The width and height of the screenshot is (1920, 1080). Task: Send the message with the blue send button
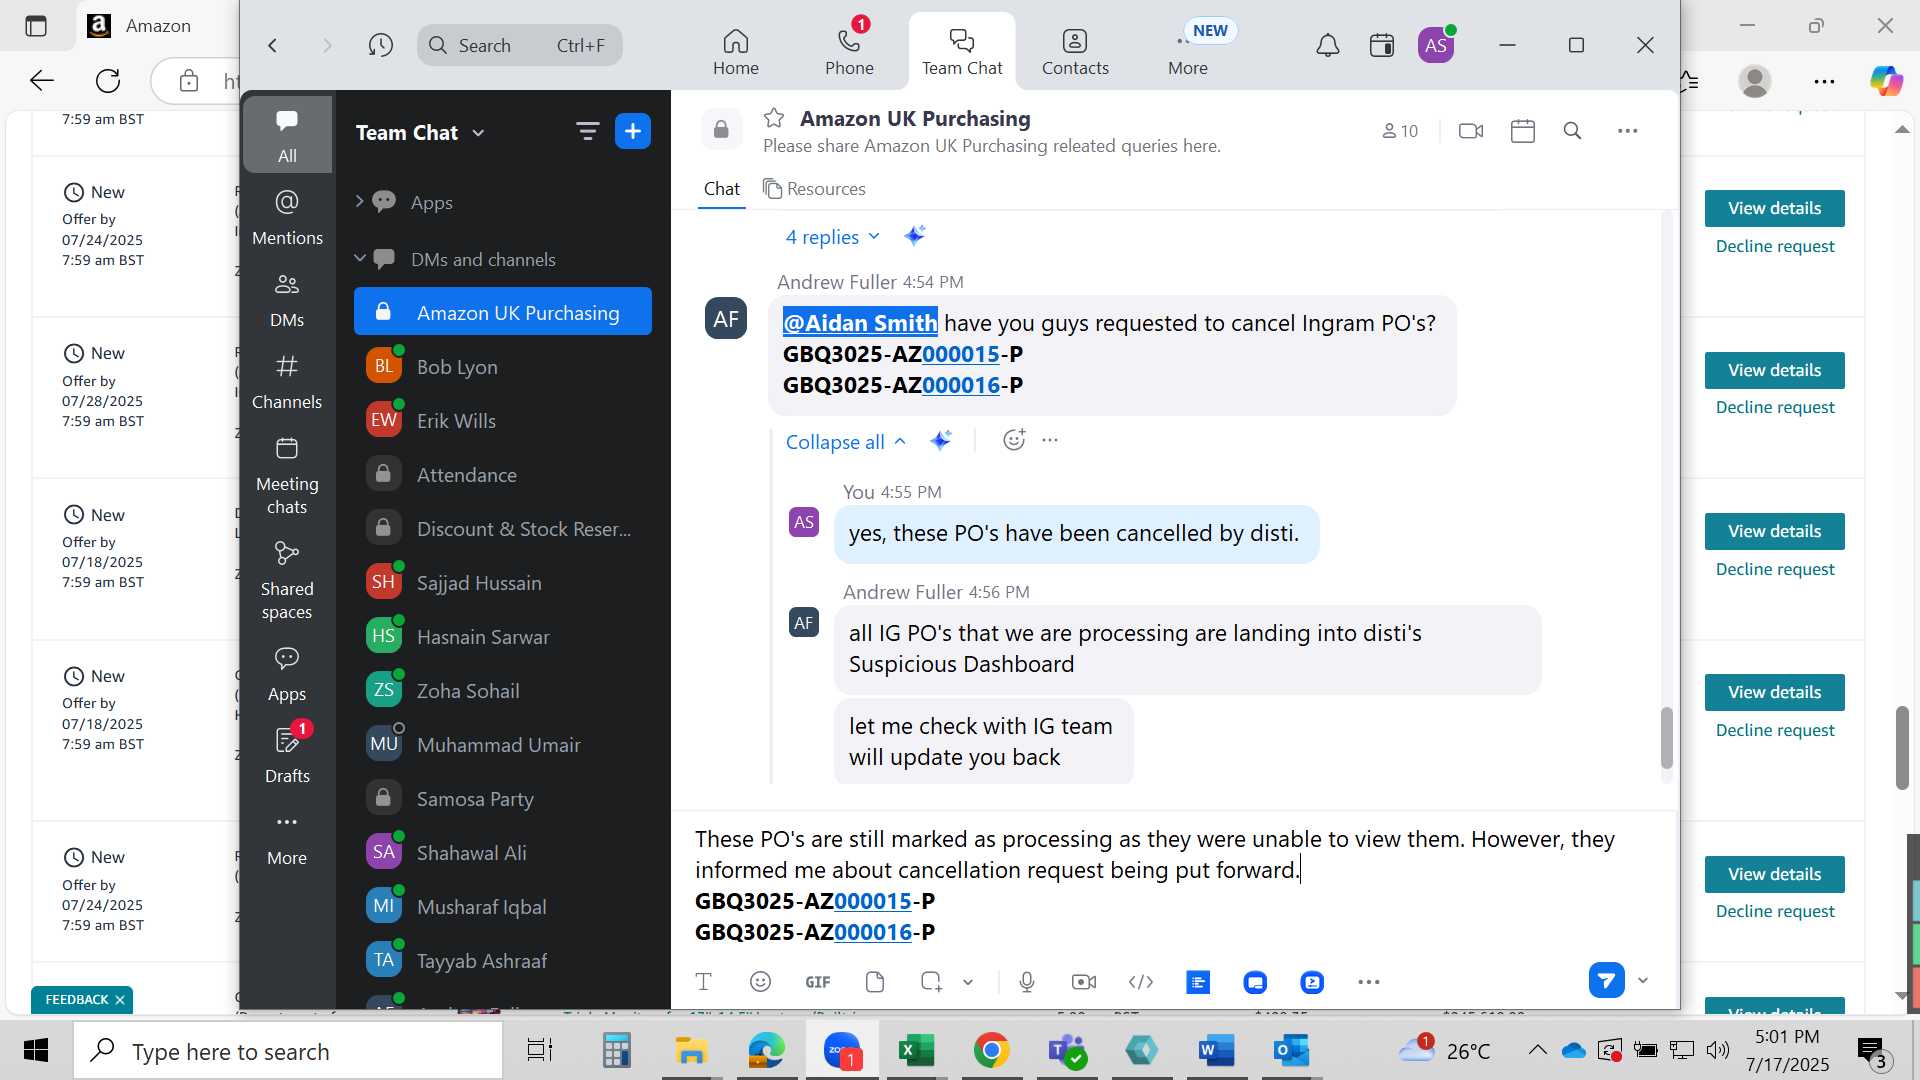1606,981
